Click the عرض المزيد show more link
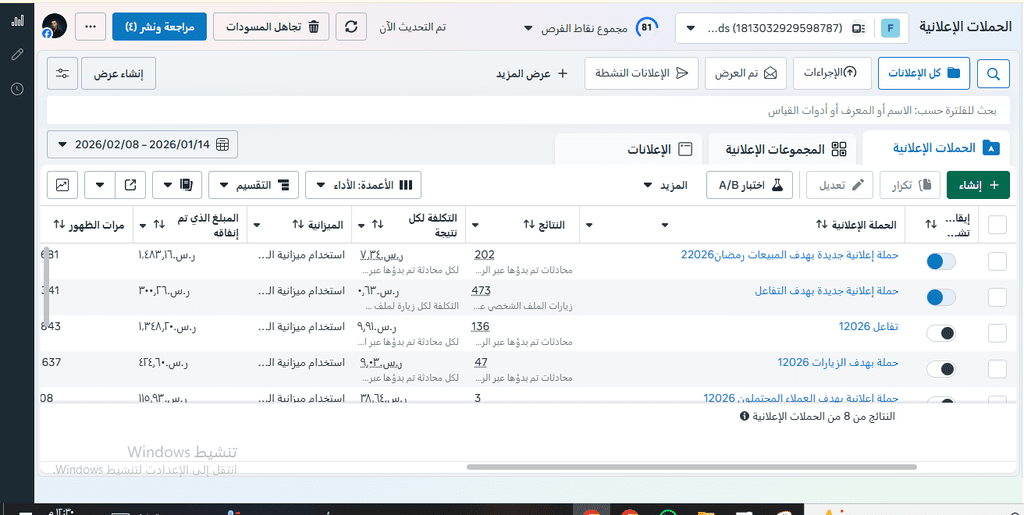 (530, 74)
